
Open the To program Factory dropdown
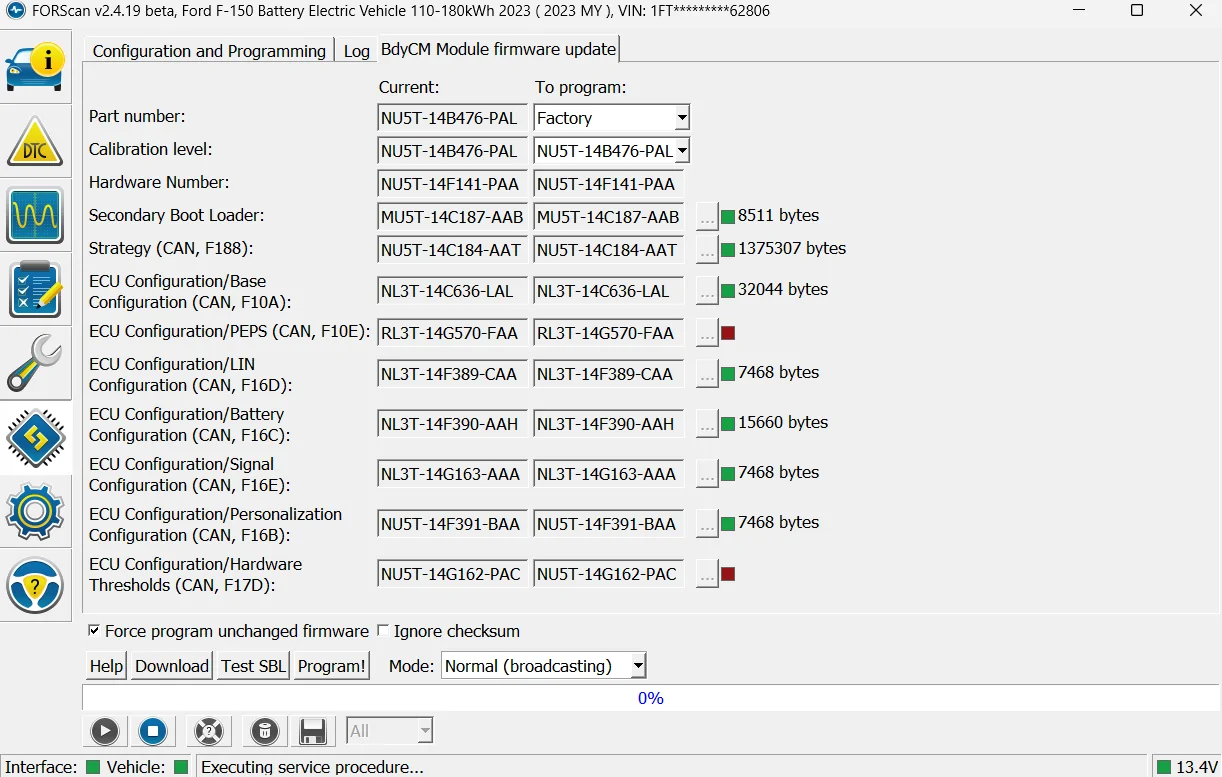point(683,117)
